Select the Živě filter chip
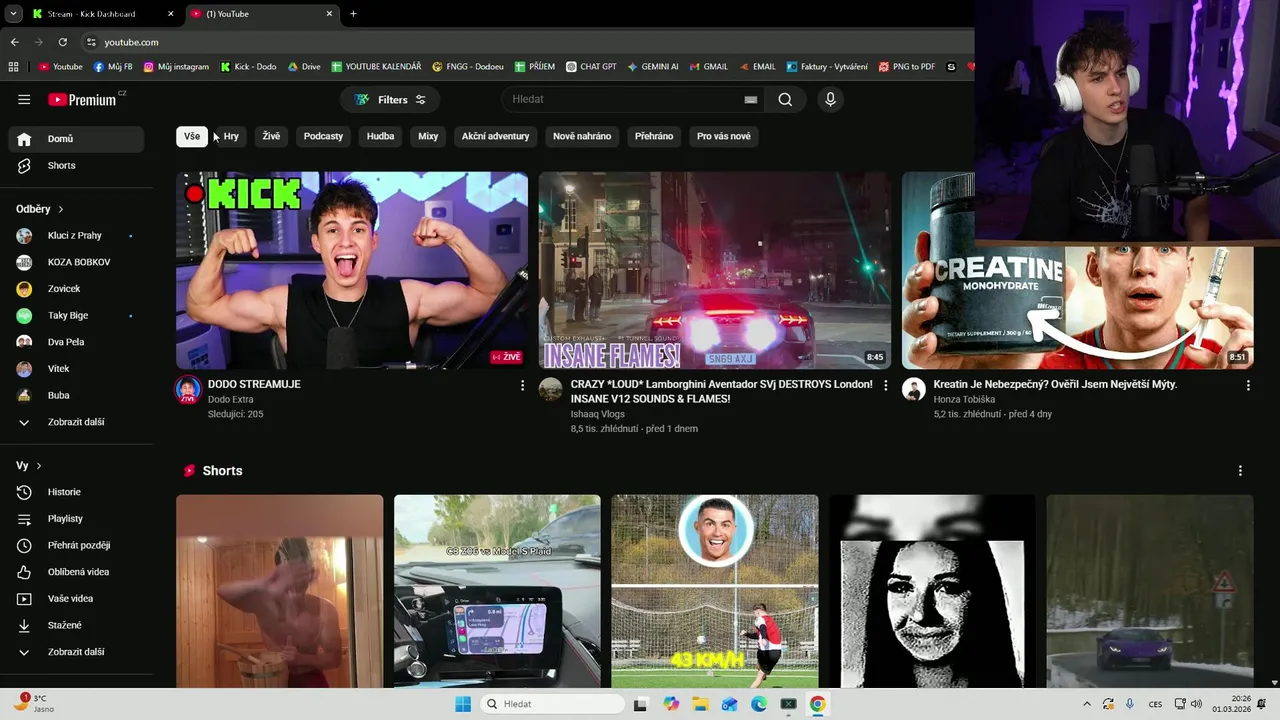The width and height of the screenshot is (1280, 720). coord(271,136)
